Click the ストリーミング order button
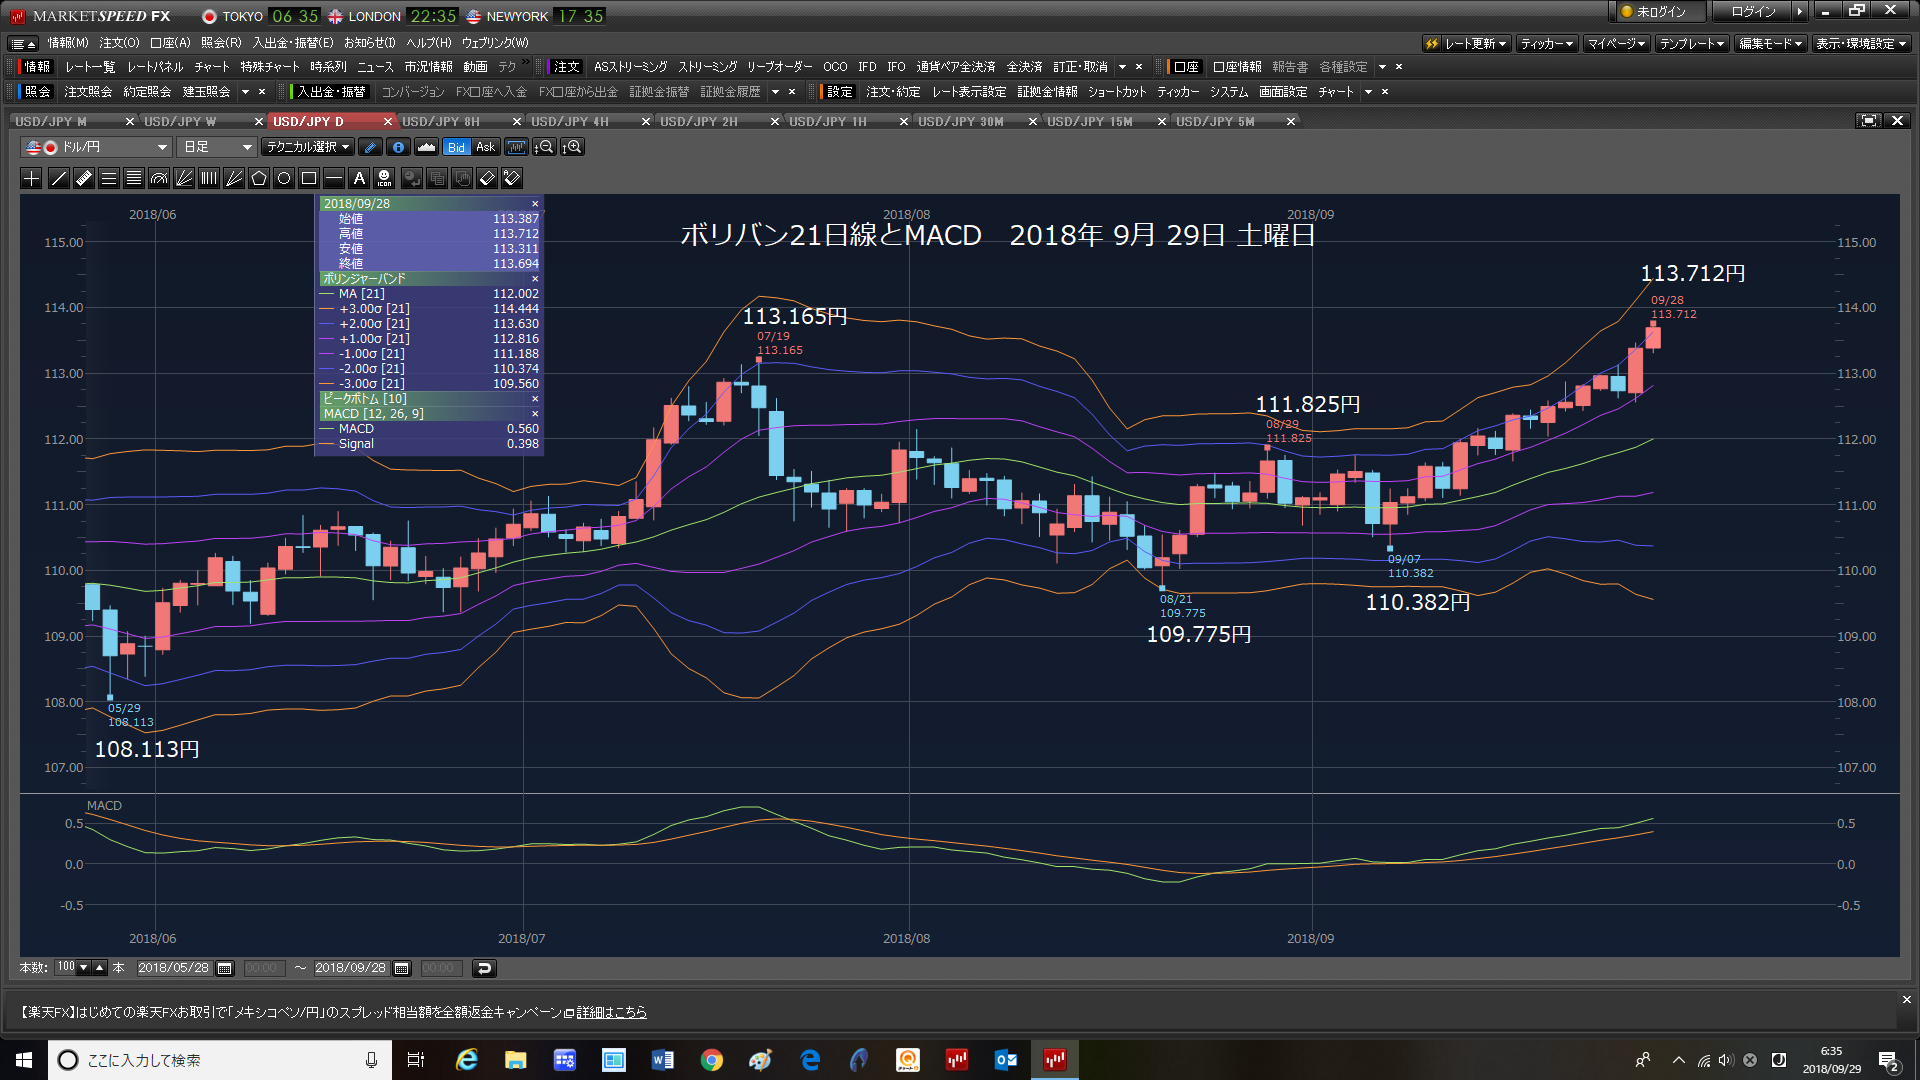 pyautogui.click(x=708, y=67)
